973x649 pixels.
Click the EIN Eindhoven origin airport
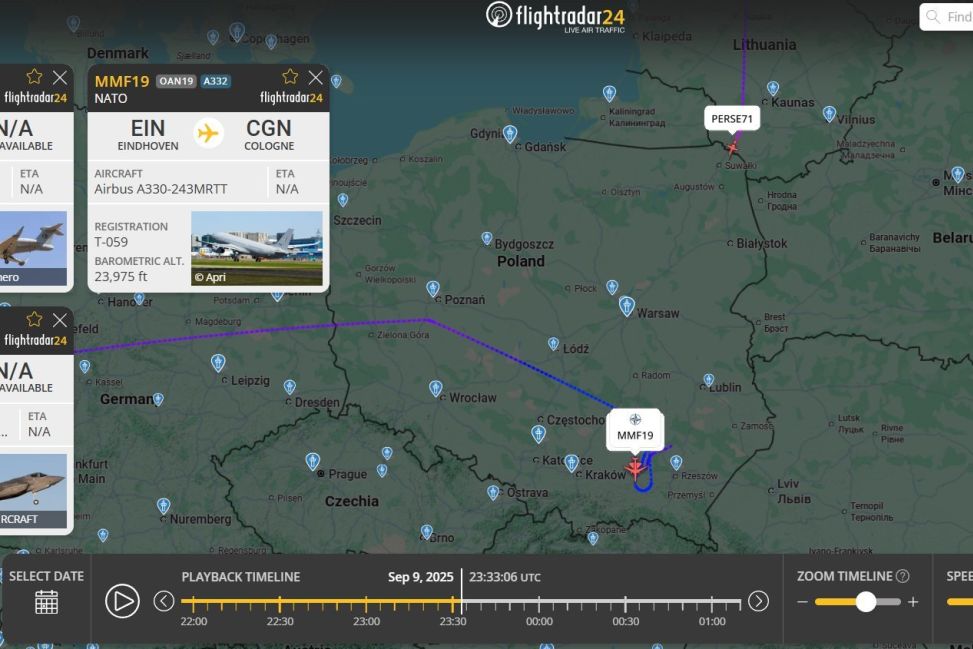[148, 135]
